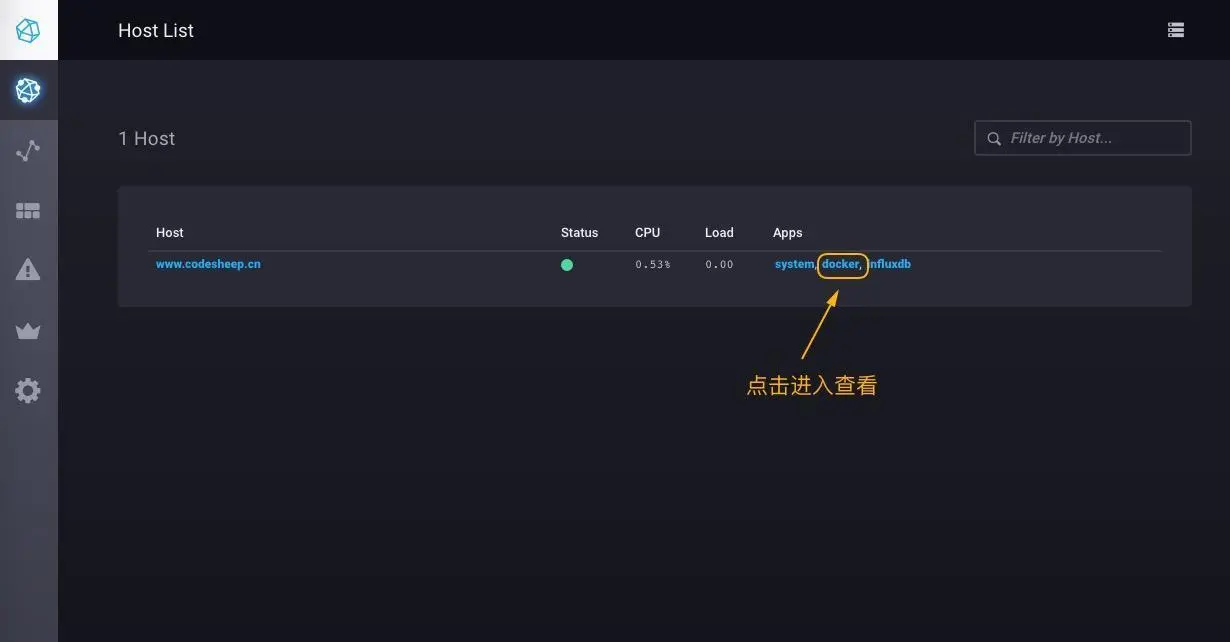Viewport: 1230px width, 642px height.
Task: Open the www.codesheep.cn host link
Action: click(208, 264)
